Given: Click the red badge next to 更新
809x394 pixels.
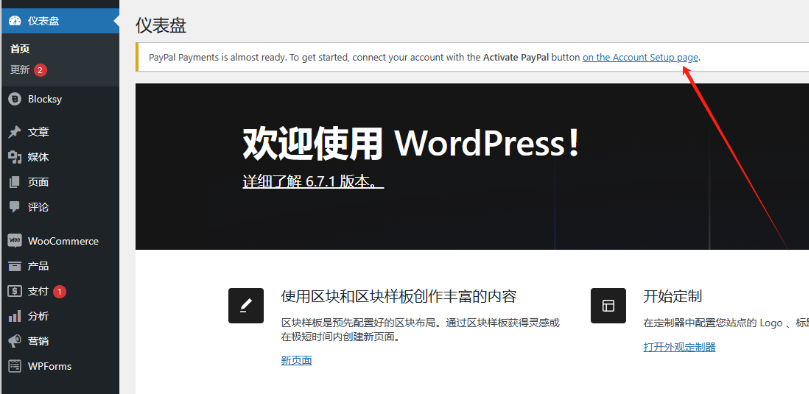Looking at the screenshot, I should 41,70.
